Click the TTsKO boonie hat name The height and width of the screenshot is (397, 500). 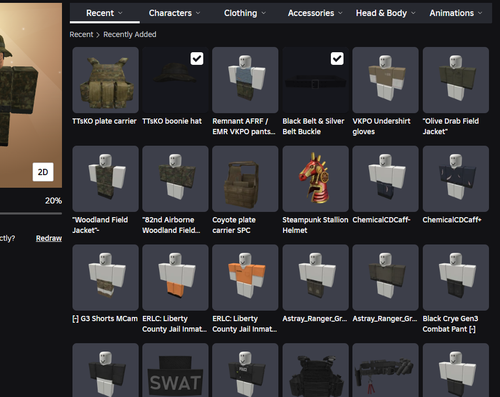click(172, 121)
